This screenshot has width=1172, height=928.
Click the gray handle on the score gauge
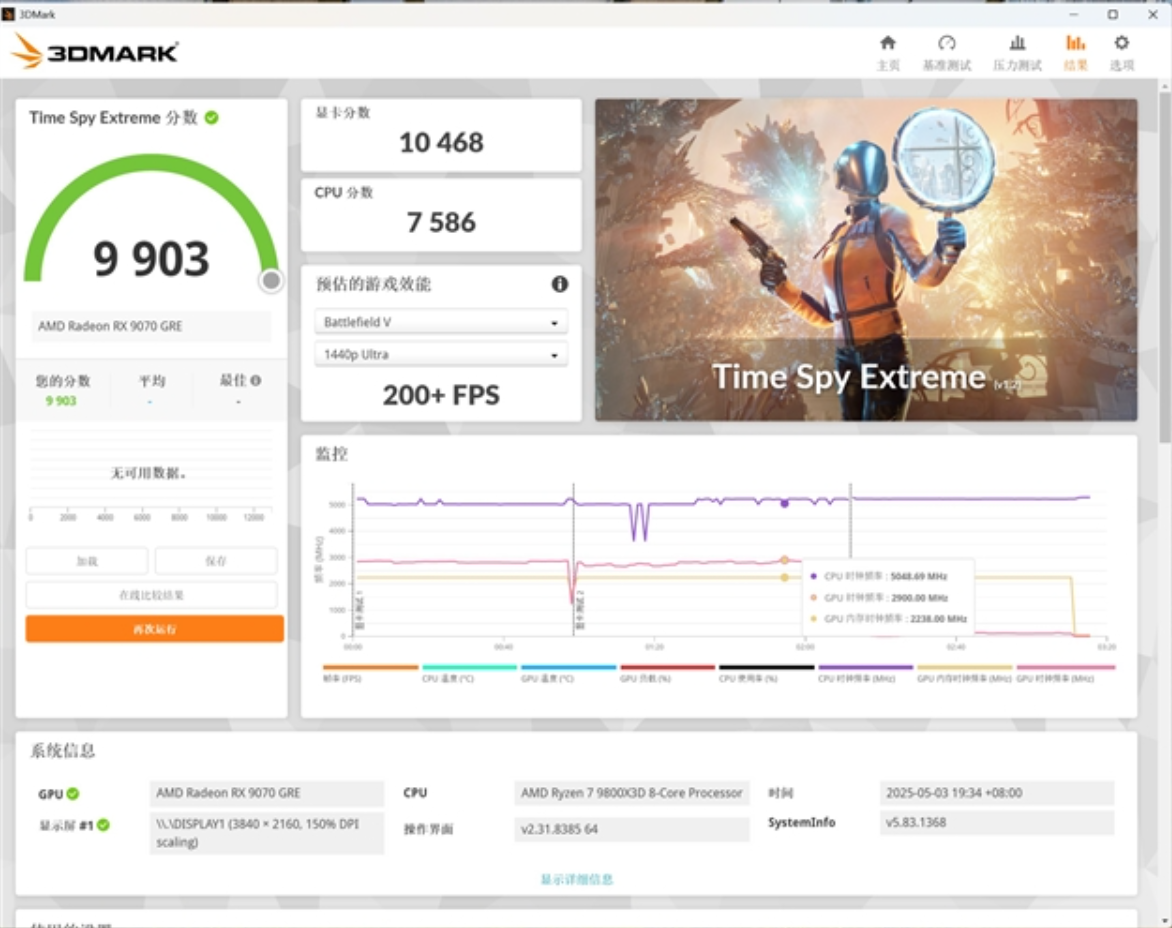point(271,280)
